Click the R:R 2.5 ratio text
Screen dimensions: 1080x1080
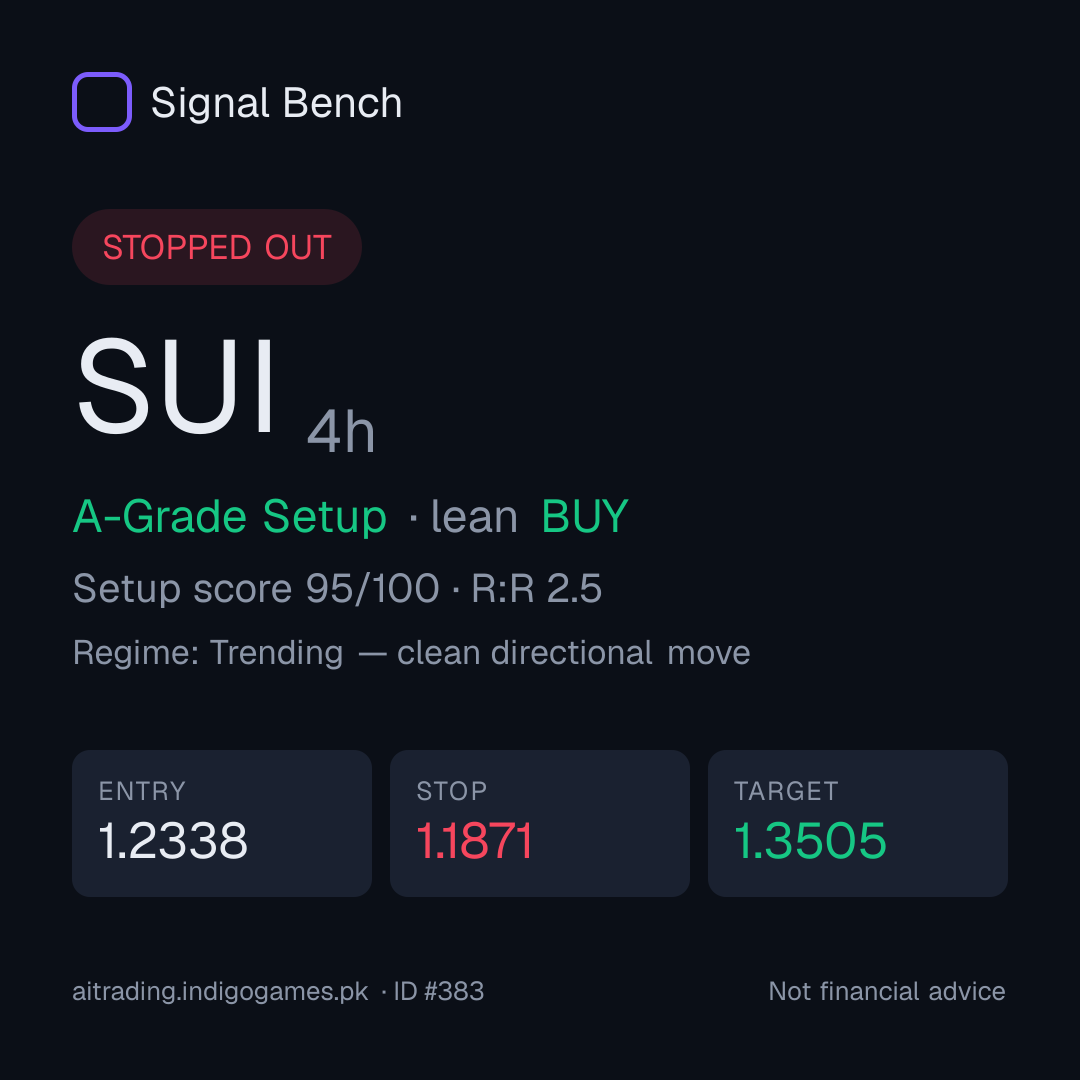(x=537, y=588)
